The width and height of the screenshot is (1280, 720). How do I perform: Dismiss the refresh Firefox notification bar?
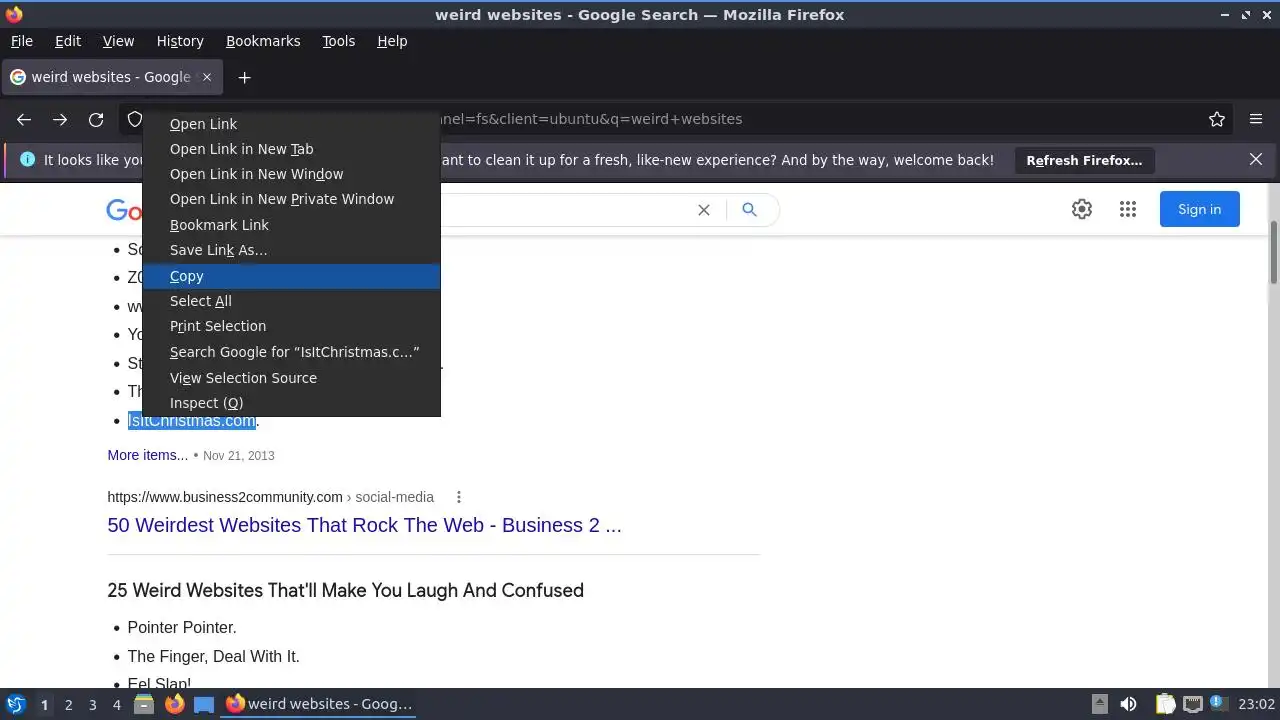(x=1256, y=159)
